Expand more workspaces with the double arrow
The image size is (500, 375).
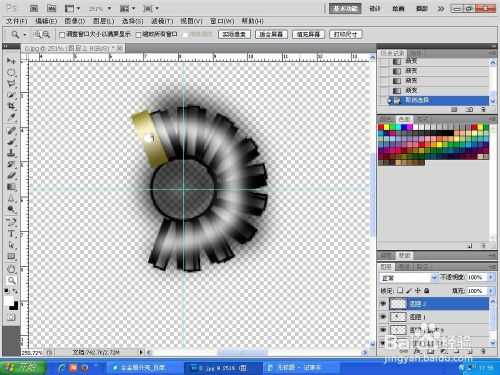441,9
